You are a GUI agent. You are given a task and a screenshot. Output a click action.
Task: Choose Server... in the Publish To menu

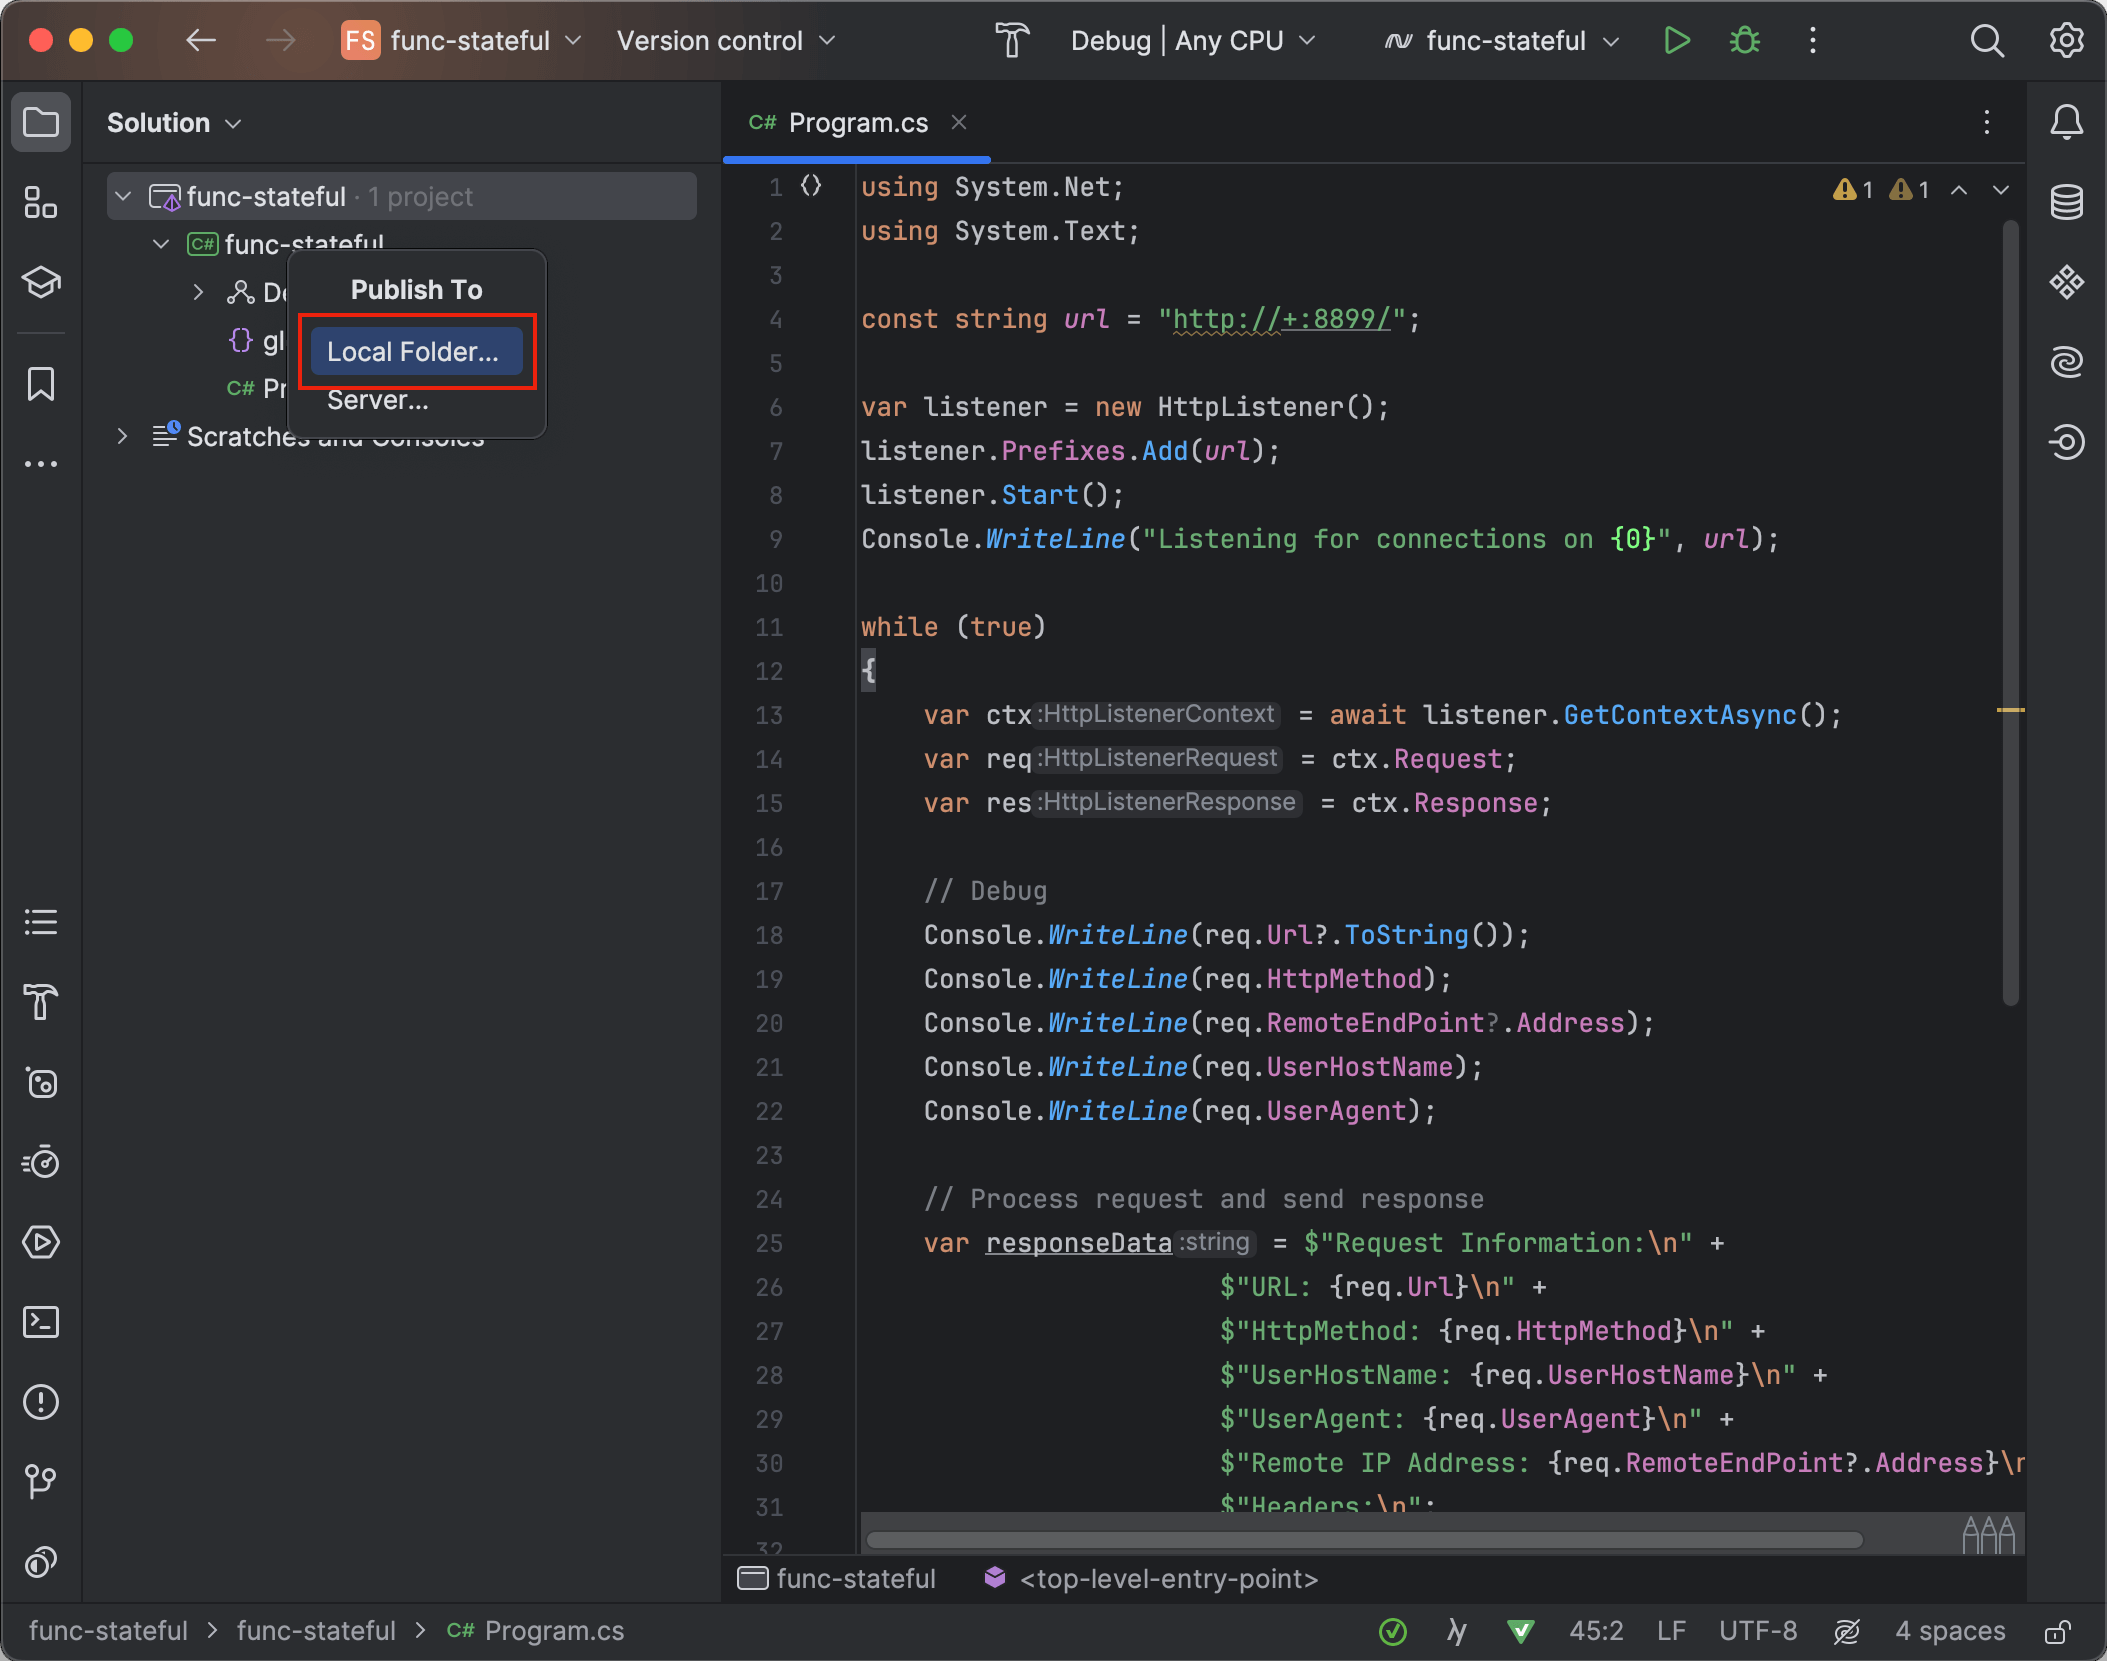(378, 401)
